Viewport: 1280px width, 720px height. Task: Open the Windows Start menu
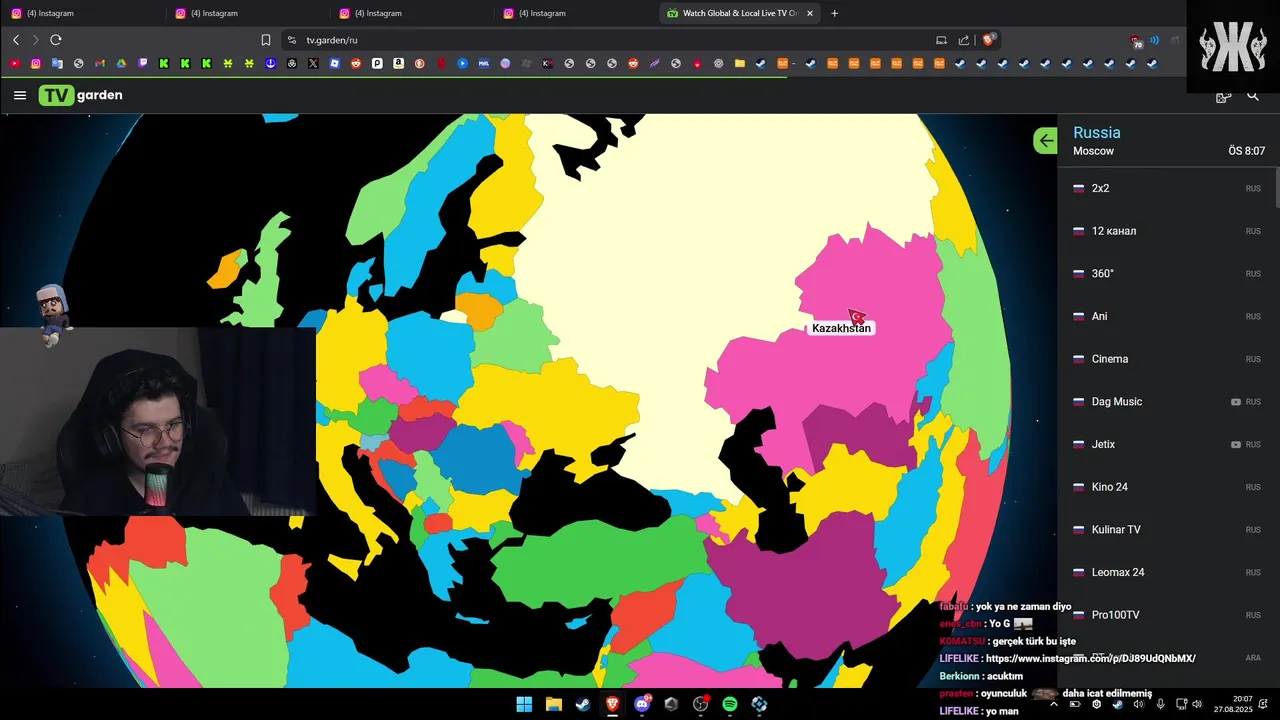point(524,704)
